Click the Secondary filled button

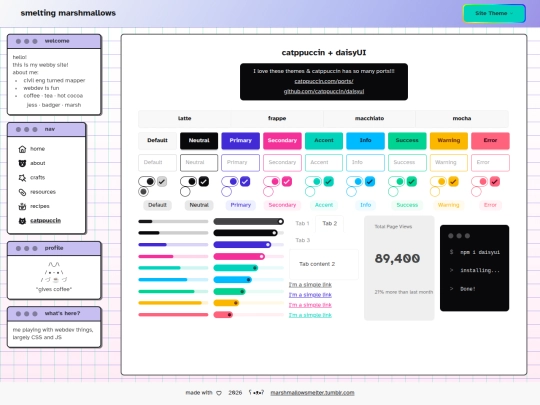[x=282, y=141]
